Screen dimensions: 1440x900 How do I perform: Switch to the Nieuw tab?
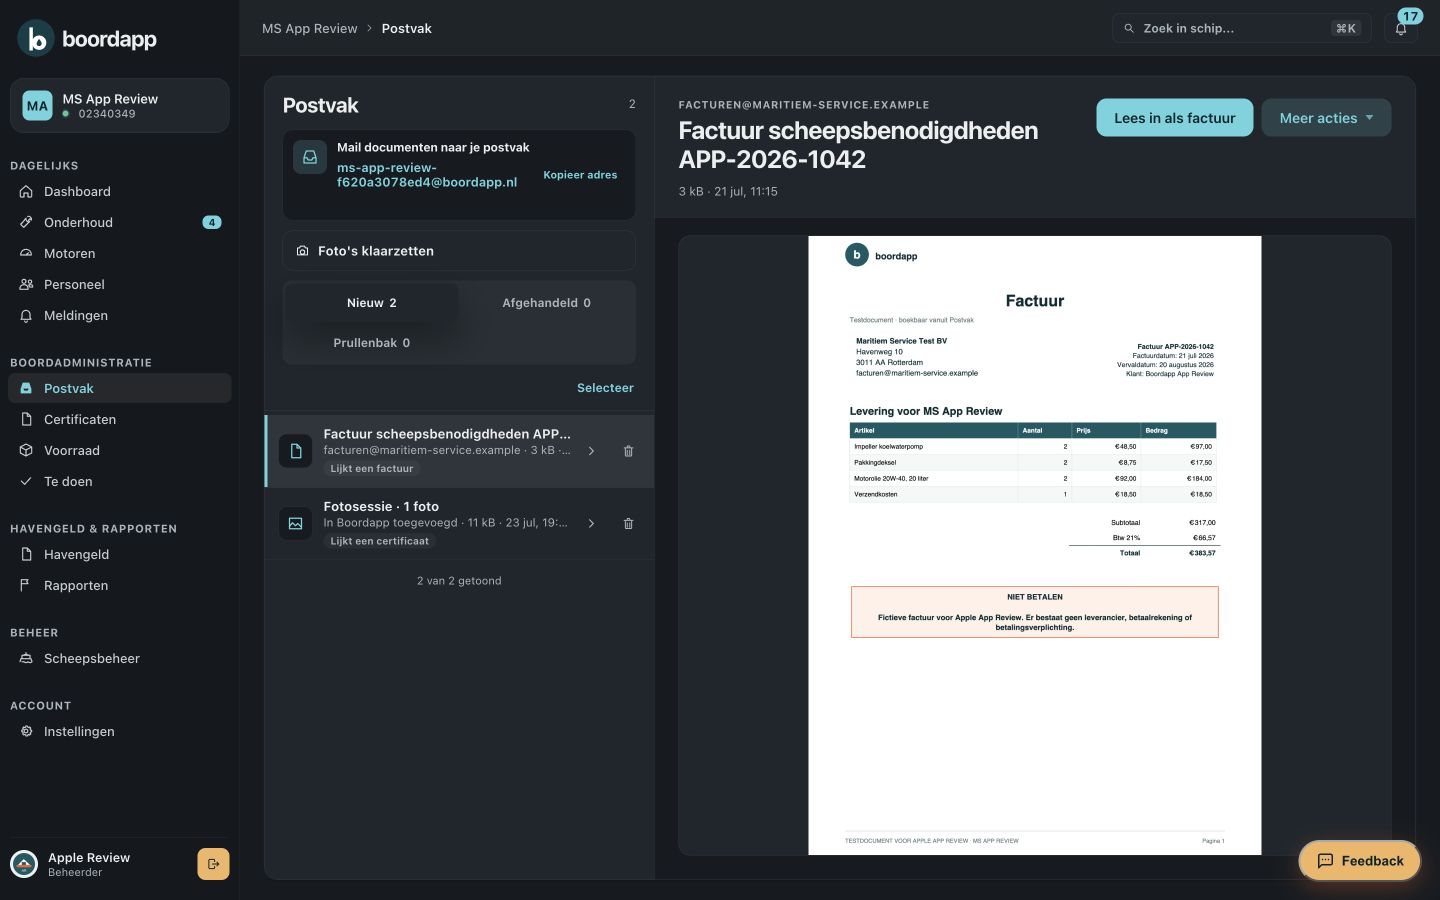pyautogui.click(x=372, y=303)
